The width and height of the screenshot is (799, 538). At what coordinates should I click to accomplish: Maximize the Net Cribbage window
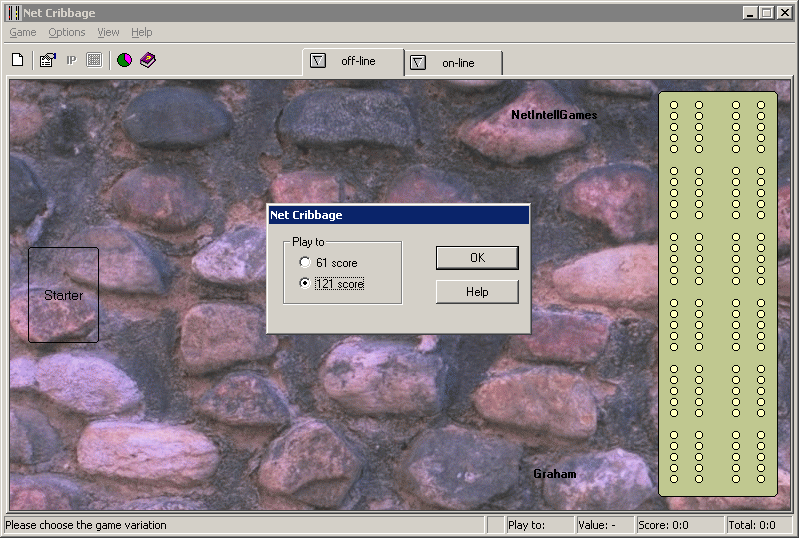coord(766,13)
